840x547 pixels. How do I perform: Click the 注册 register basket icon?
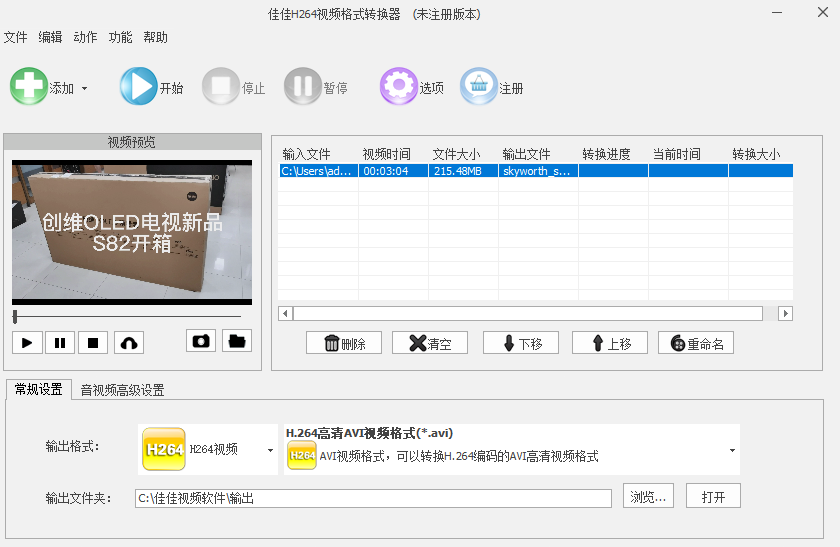pyautogui.click(x=479, y=87)
